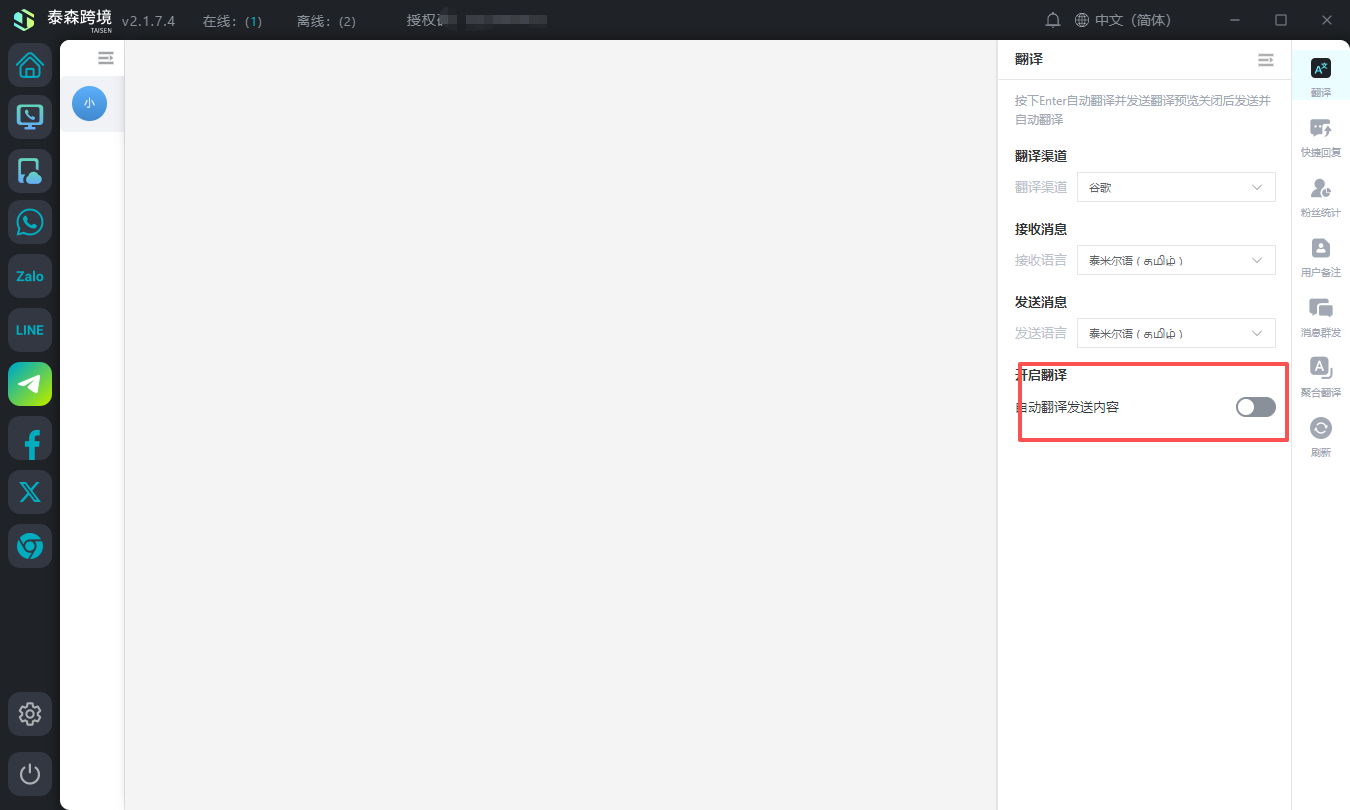Screen dimensions: 1350x810
Task: Switch to the 快捷回复 tab
Action: point(1320,137)
